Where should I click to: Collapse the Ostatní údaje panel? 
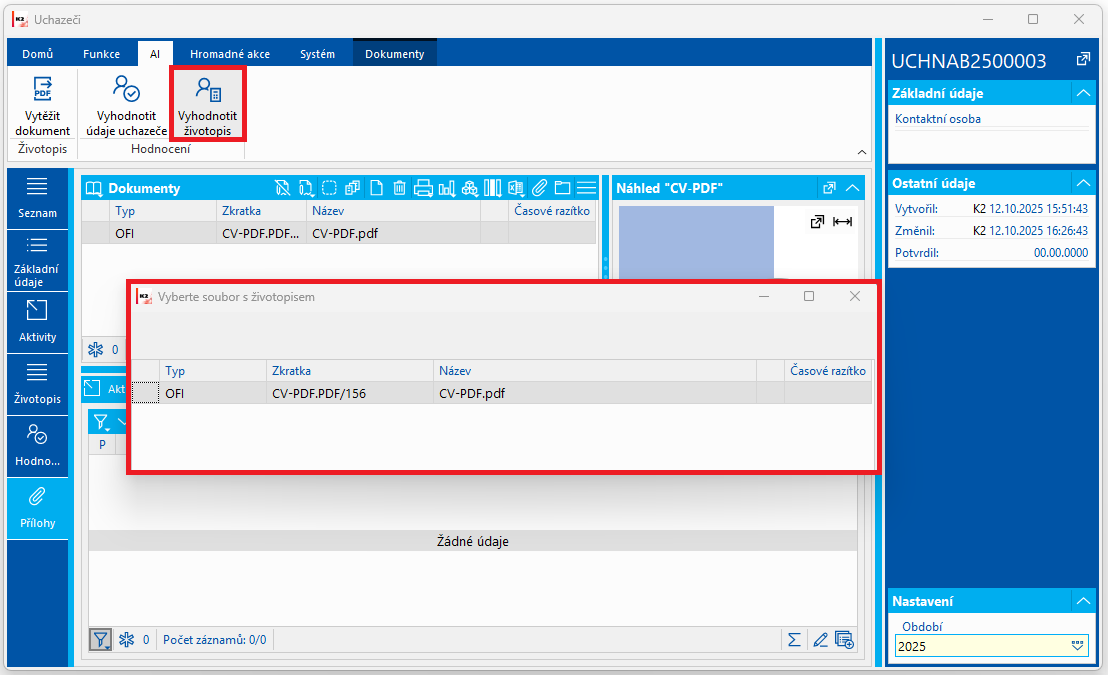tap(1083, 183)
